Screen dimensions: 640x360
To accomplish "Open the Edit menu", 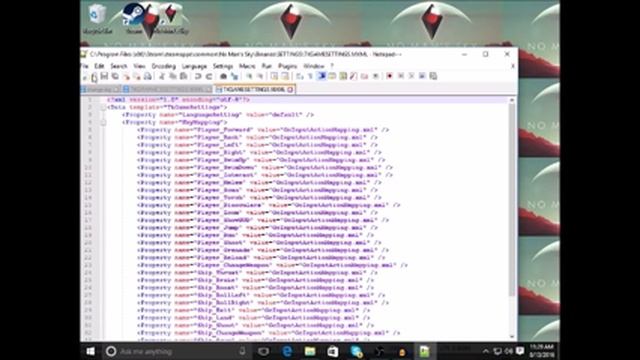I will [x=99, y=66].
